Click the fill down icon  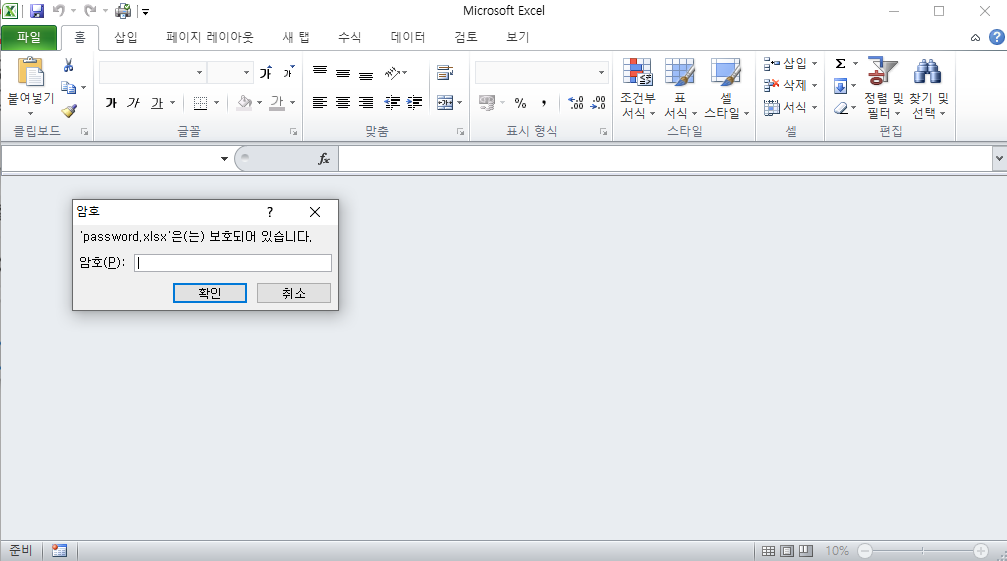pyautogui.click(x=840, y=85)
